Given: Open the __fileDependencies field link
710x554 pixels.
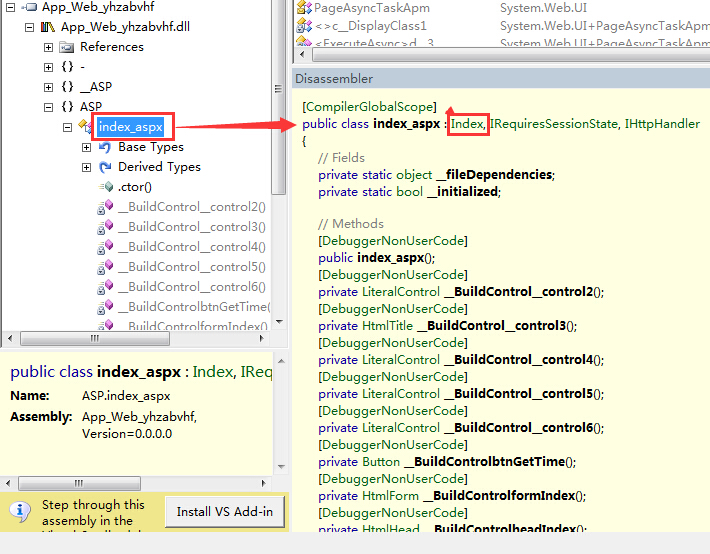Looking at the screenshot, I should coord(494,175).
